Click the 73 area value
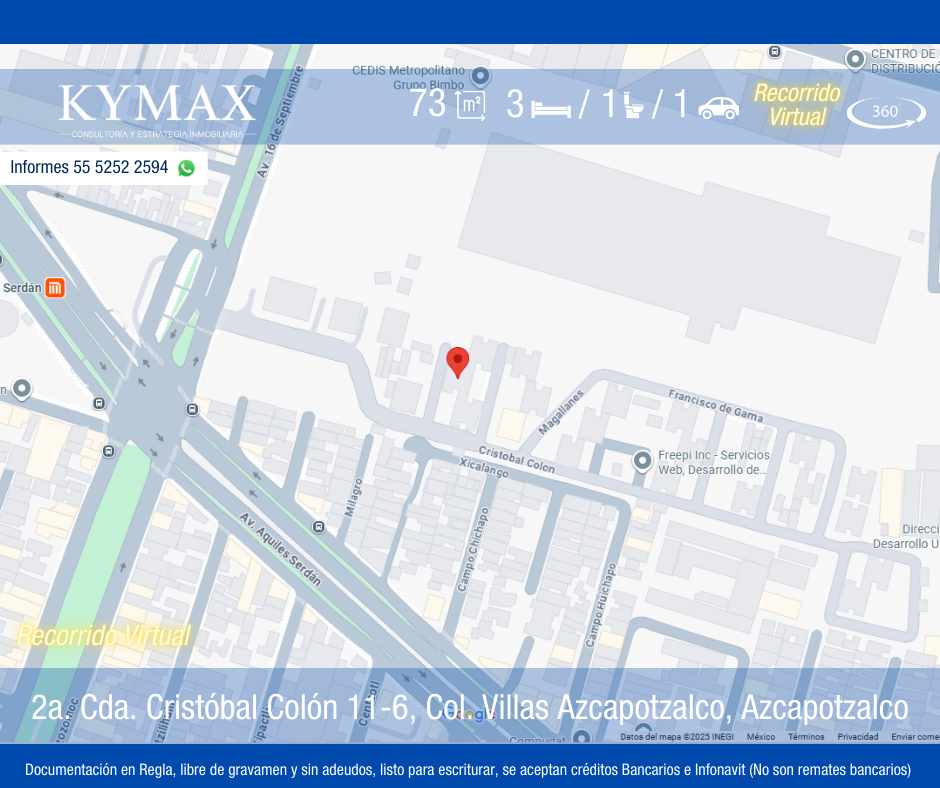 (427, 103)
